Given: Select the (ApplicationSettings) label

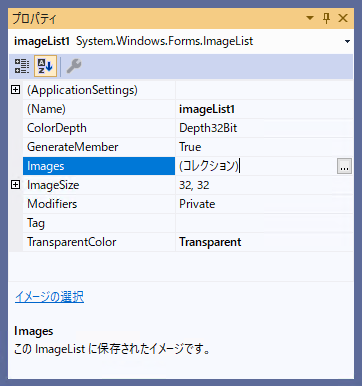Looking at the screenshot, I should tap(99, 90).
